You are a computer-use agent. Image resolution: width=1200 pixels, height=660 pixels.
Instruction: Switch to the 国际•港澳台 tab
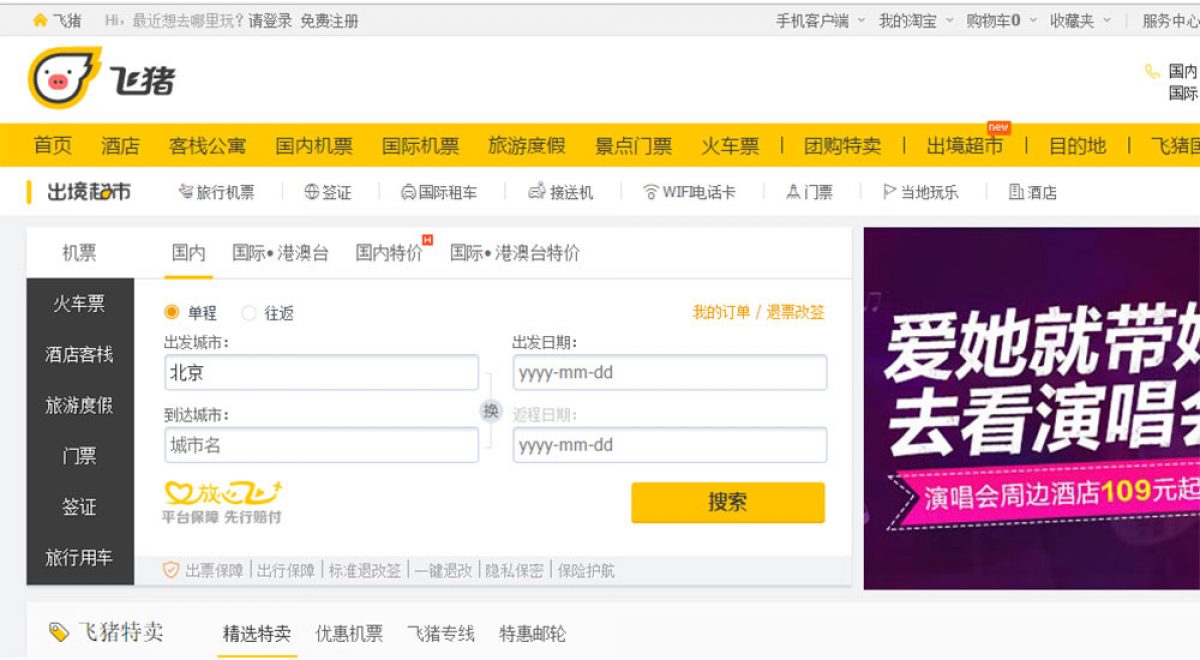(280, 253)
